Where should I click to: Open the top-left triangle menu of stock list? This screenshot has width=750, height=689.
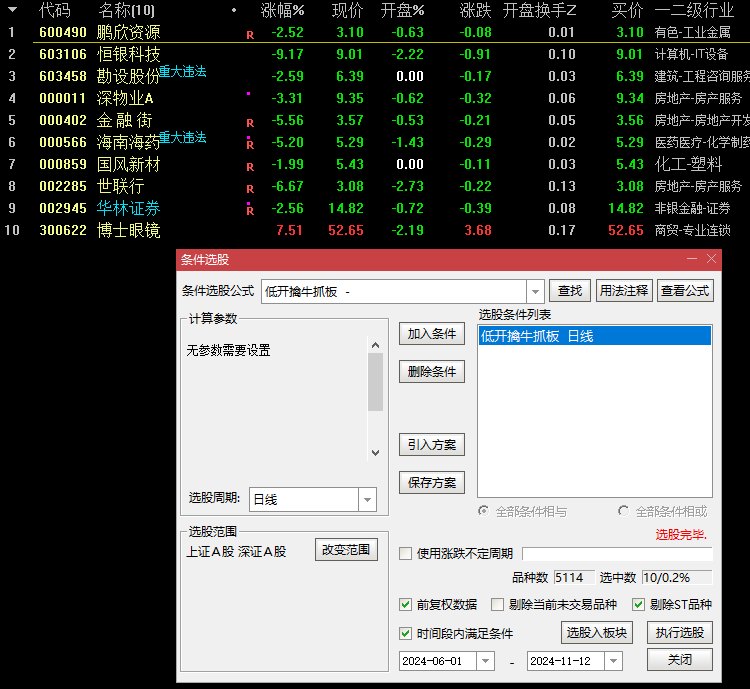click(x=12, y=10)
